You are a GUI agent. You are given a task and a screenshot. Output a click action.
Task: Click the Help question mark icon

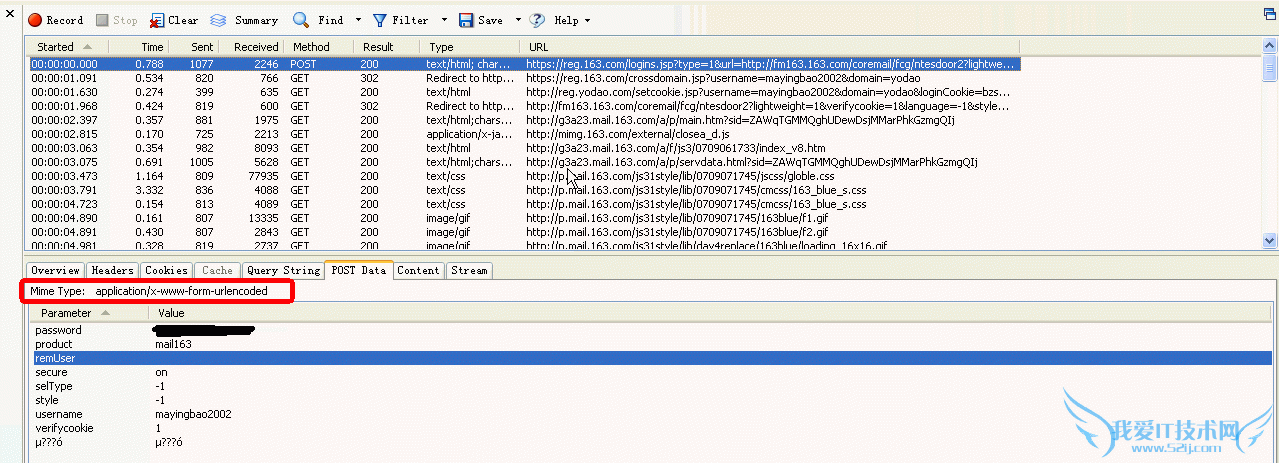tap(538, 20)
